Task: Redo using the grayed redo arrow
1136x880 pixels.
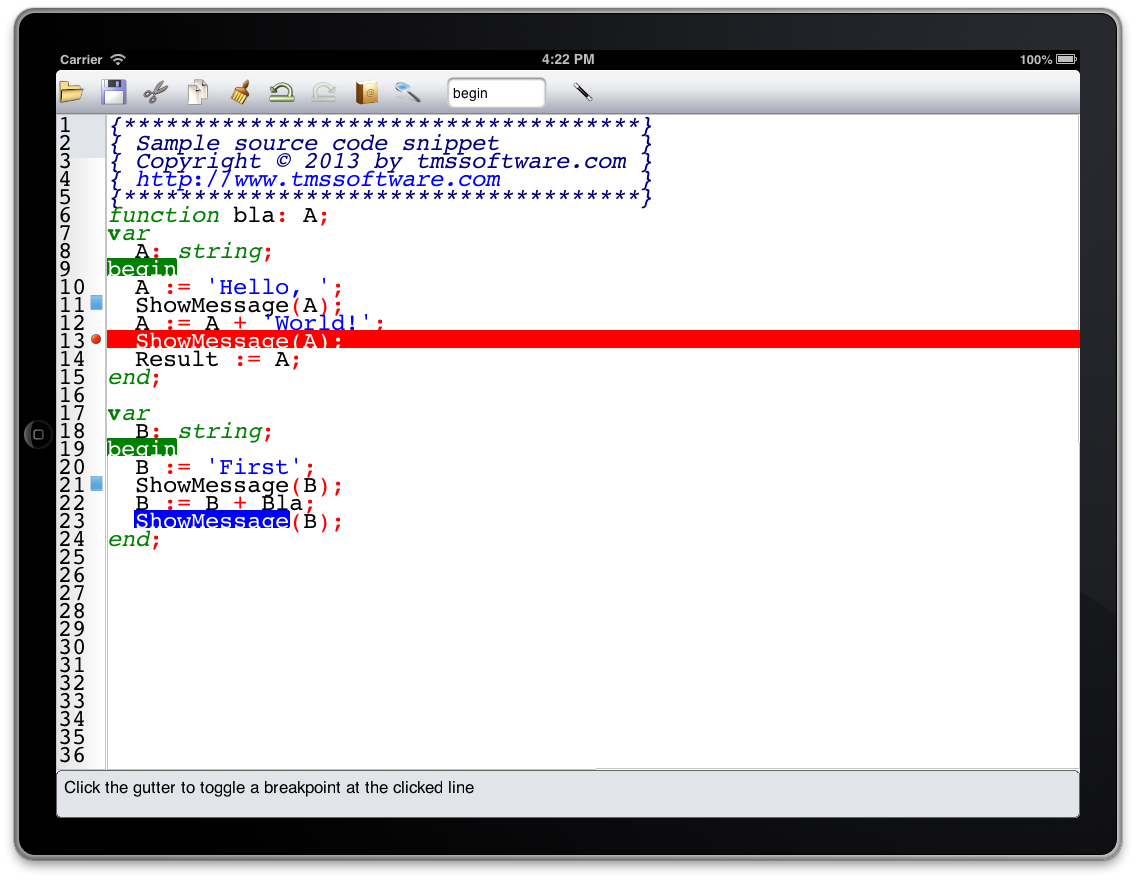Action: pyautogui.click(x=322, y=92)
